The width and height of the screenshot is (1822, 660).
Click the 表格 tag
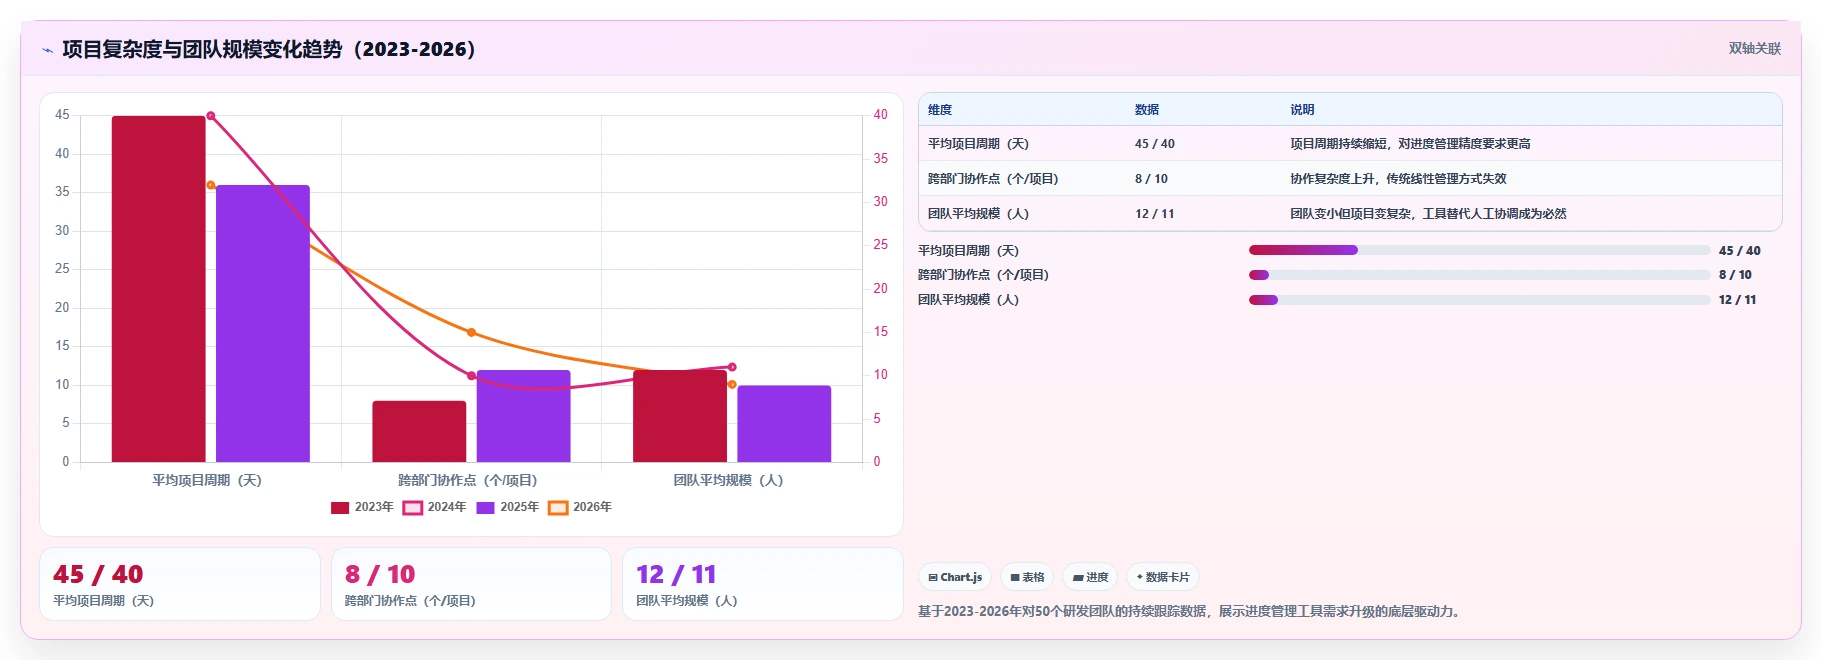1027,577
